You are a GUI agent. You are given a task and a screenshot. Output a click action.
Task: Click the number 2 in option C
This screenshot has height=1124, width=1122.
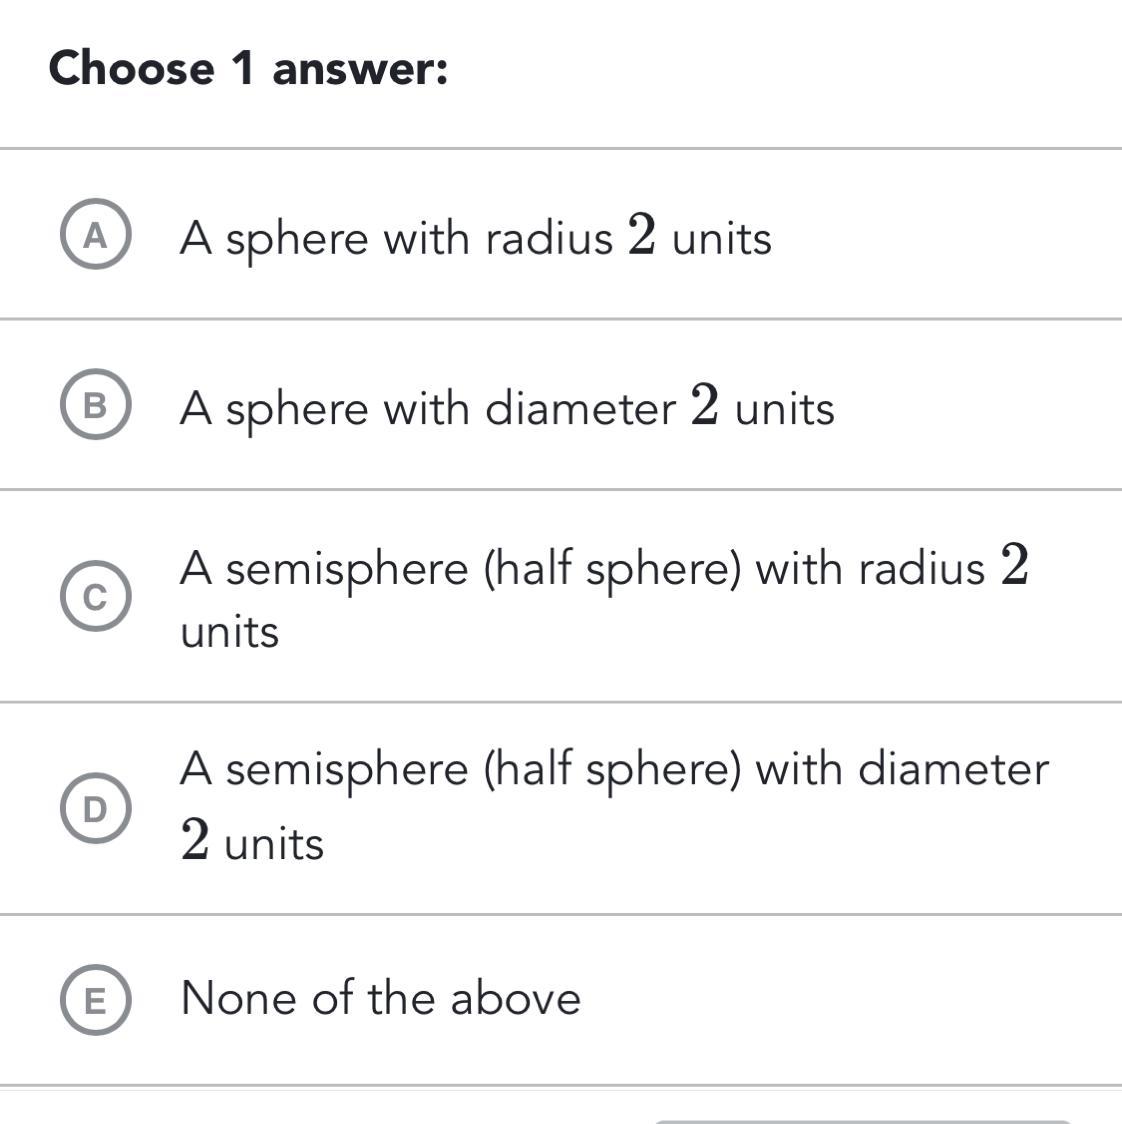click(1014, 565)
